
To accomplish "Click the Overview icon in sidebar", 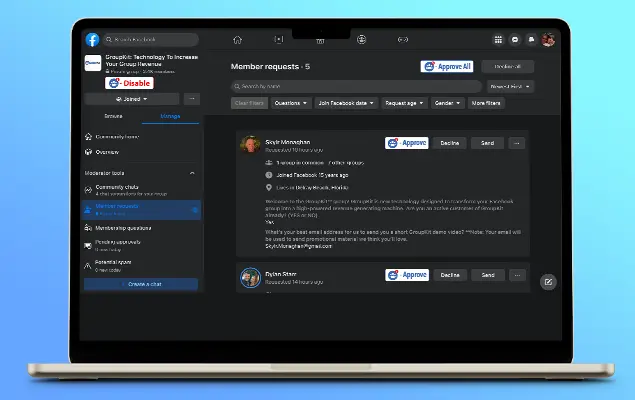I will (x=88, y=152).
